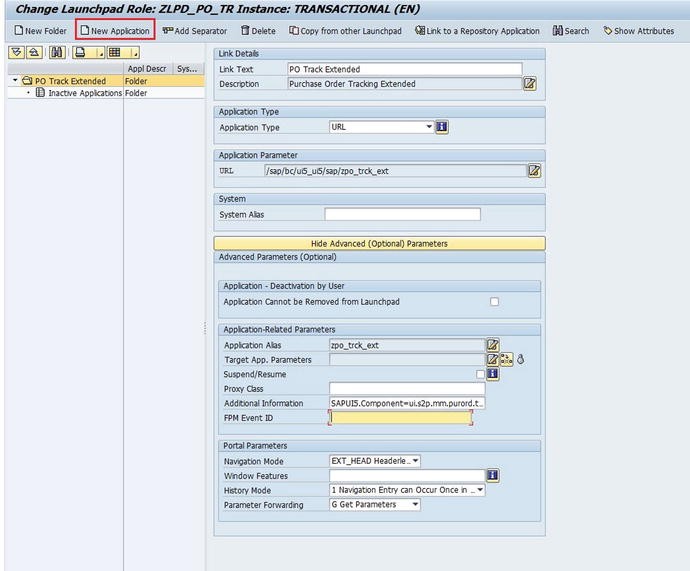
Task: Collapse the PO Track Extended folder node
Action: pyautogui.click(x=15, y=81)
